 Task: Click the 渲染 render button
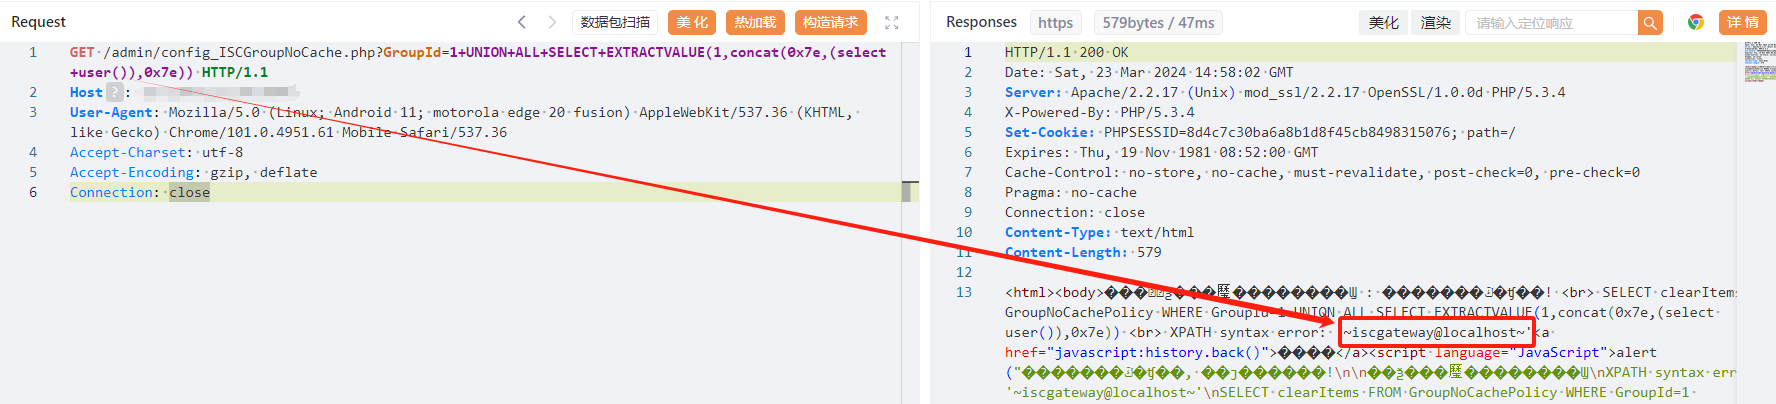coord(1436,22)
